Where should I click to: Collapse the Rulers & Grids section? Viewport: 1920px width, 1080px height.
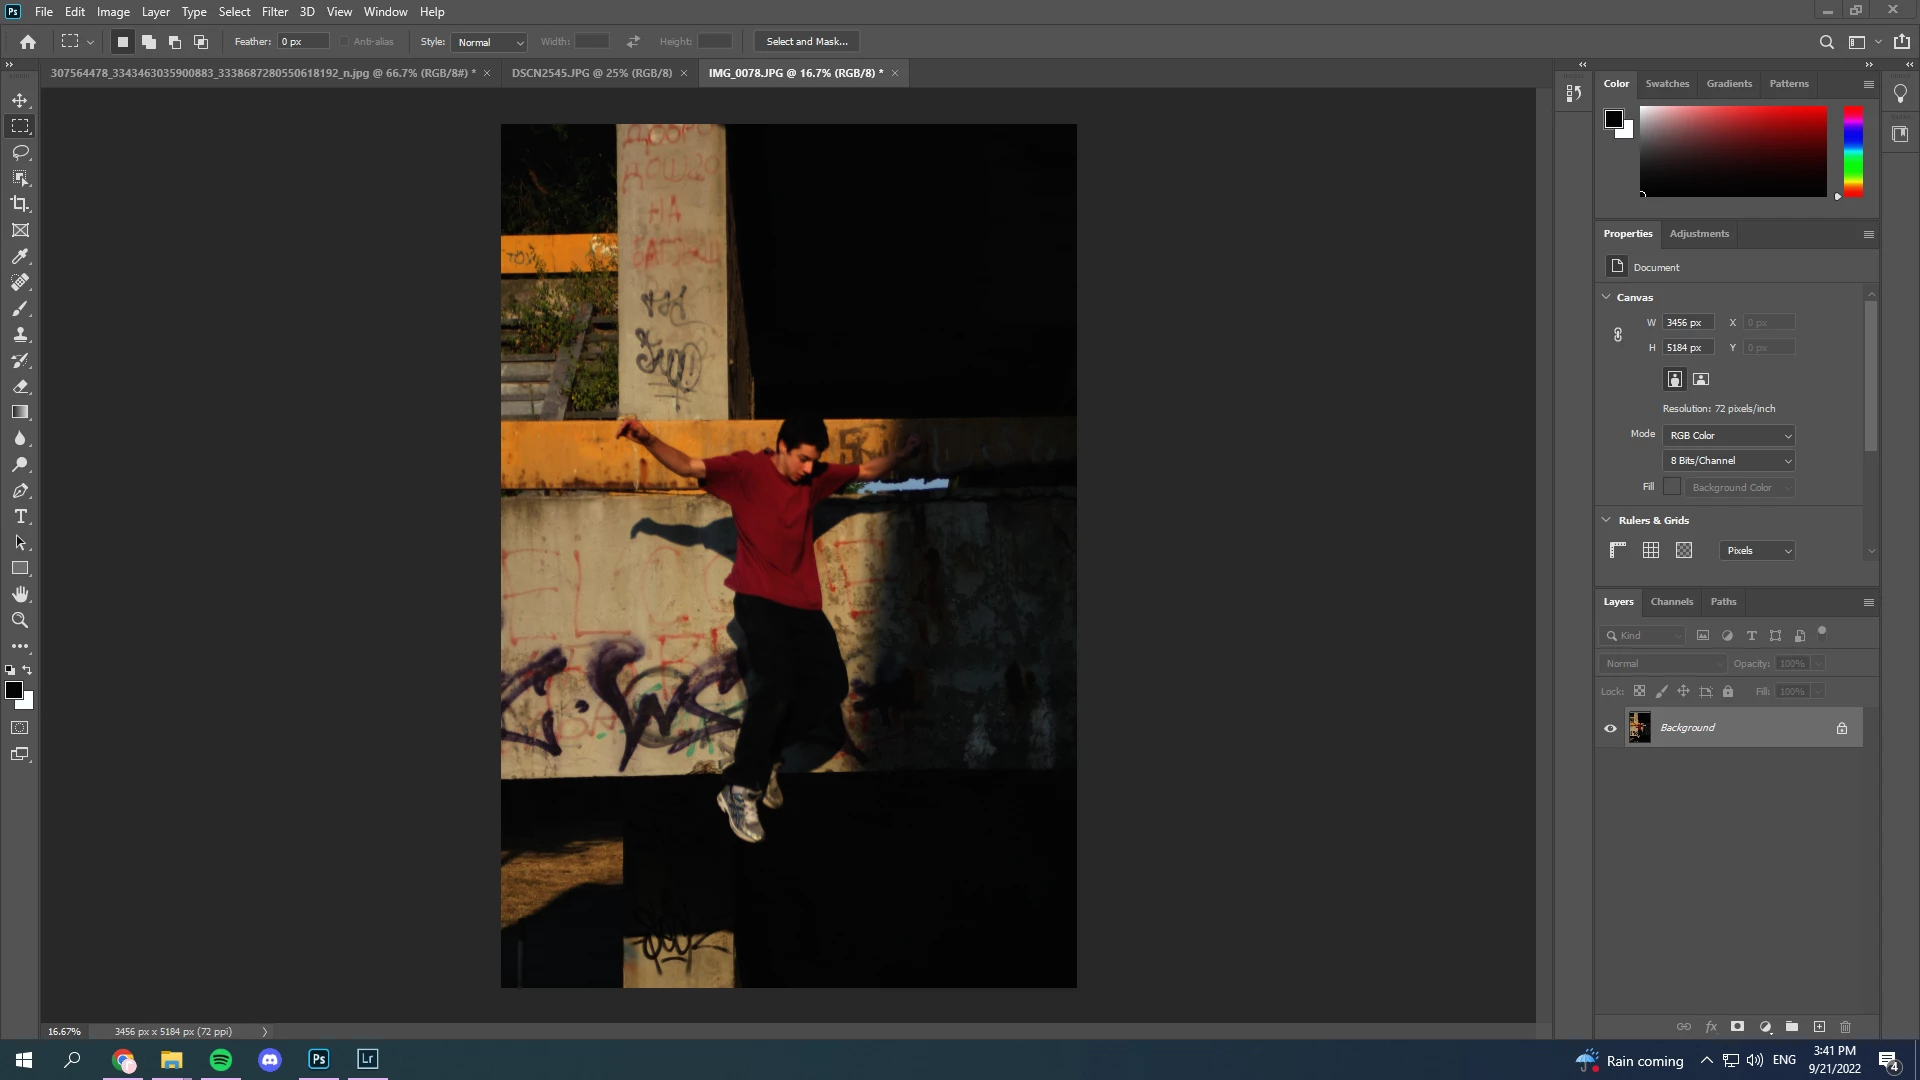coord(1607,520)
